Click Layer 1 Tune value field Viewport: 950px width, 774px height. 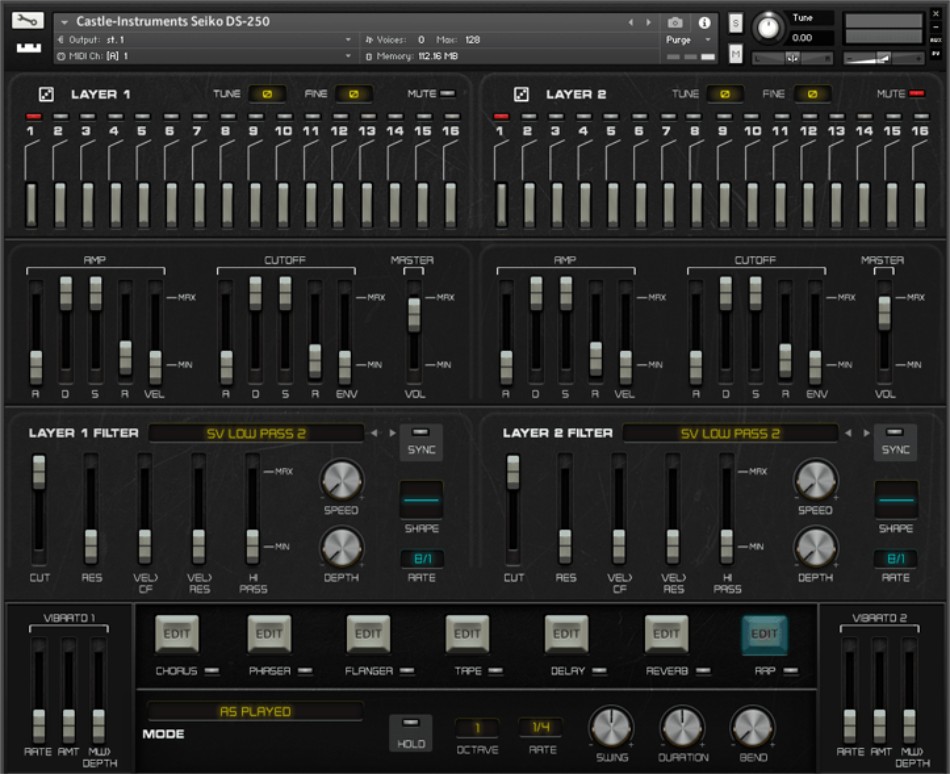pyautogui.click(x=267, y=94)
